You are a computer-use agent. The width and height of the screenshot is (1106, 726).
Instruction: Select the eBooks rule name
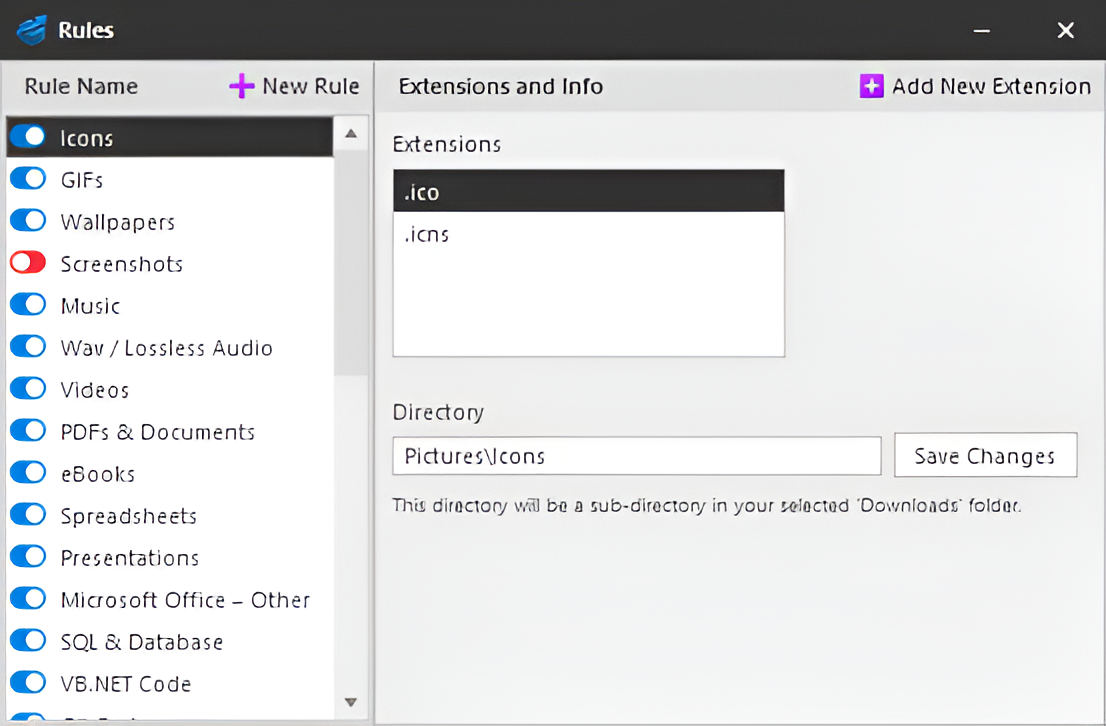tap(97, 474)
